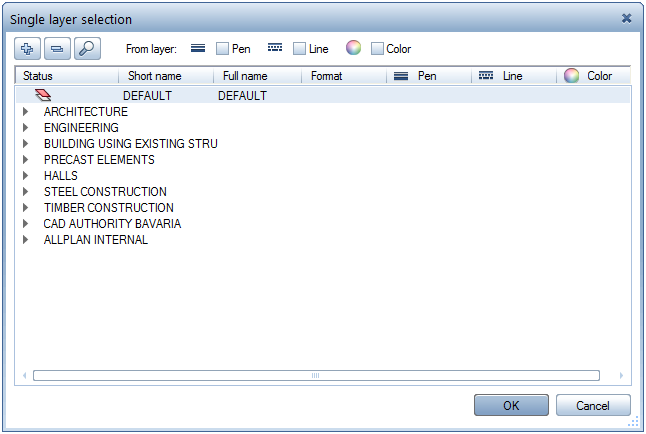Expand the STEEL CONSTRUCTION group arrow
Viewport: 646px width, 434px height.
[x=25, y=192]
